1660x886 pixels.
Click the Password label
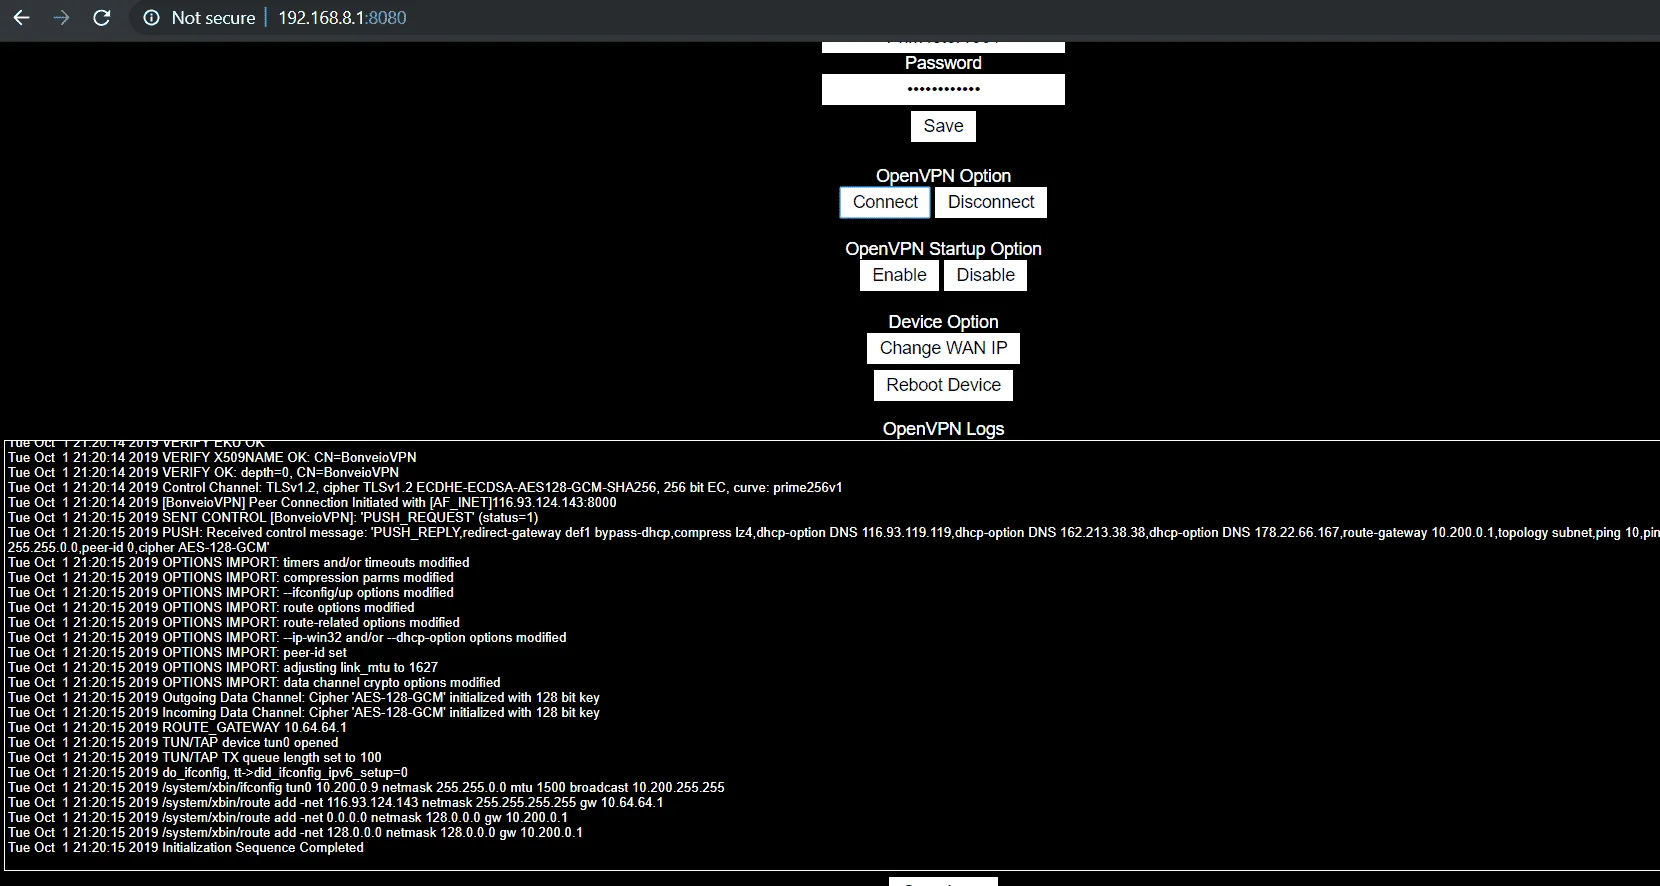(943, 63)
